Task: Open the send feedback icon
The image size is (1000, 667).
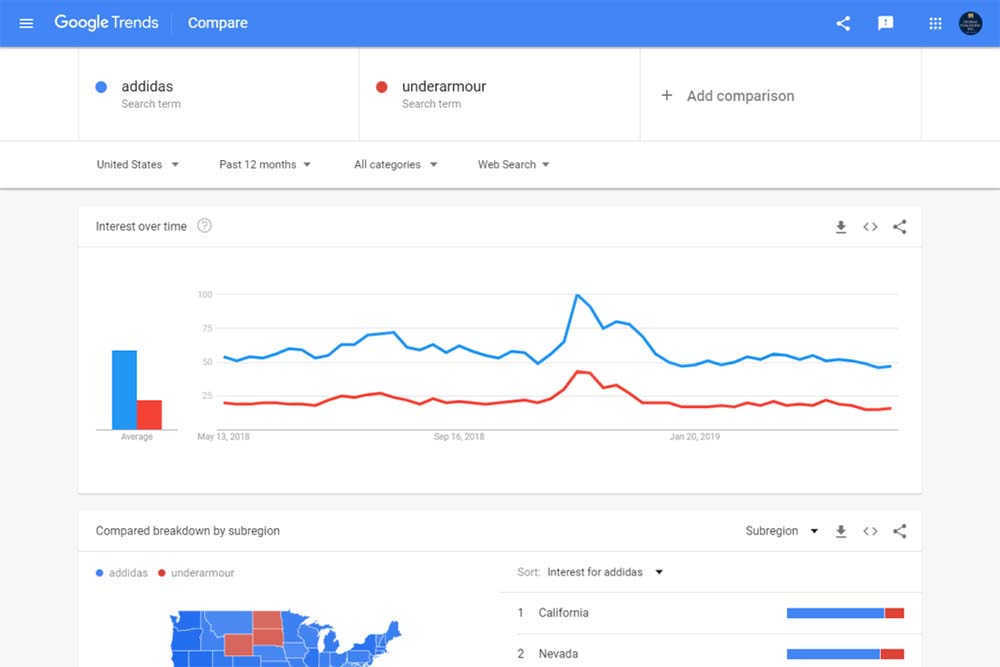Action: (885, 24)
